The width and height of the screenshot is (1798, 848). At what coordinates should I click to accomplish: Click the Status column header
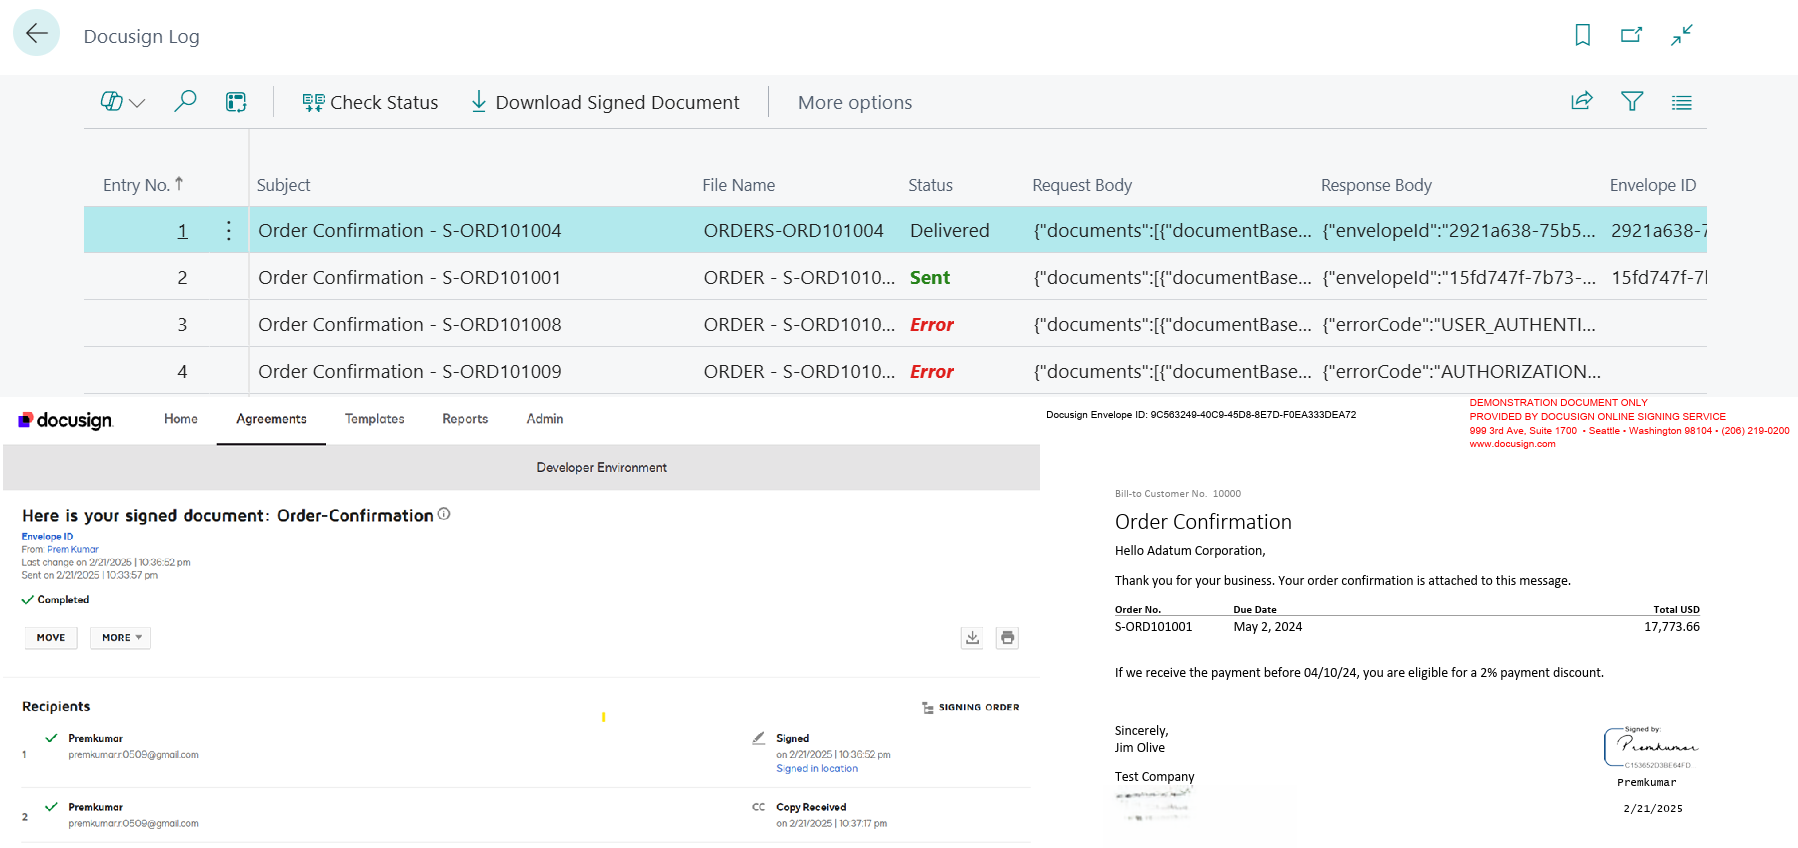point(930,185)
